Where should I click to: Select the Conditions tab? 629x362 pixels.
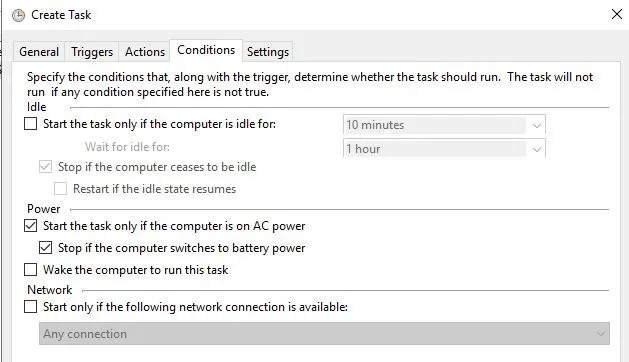(206, 50)
